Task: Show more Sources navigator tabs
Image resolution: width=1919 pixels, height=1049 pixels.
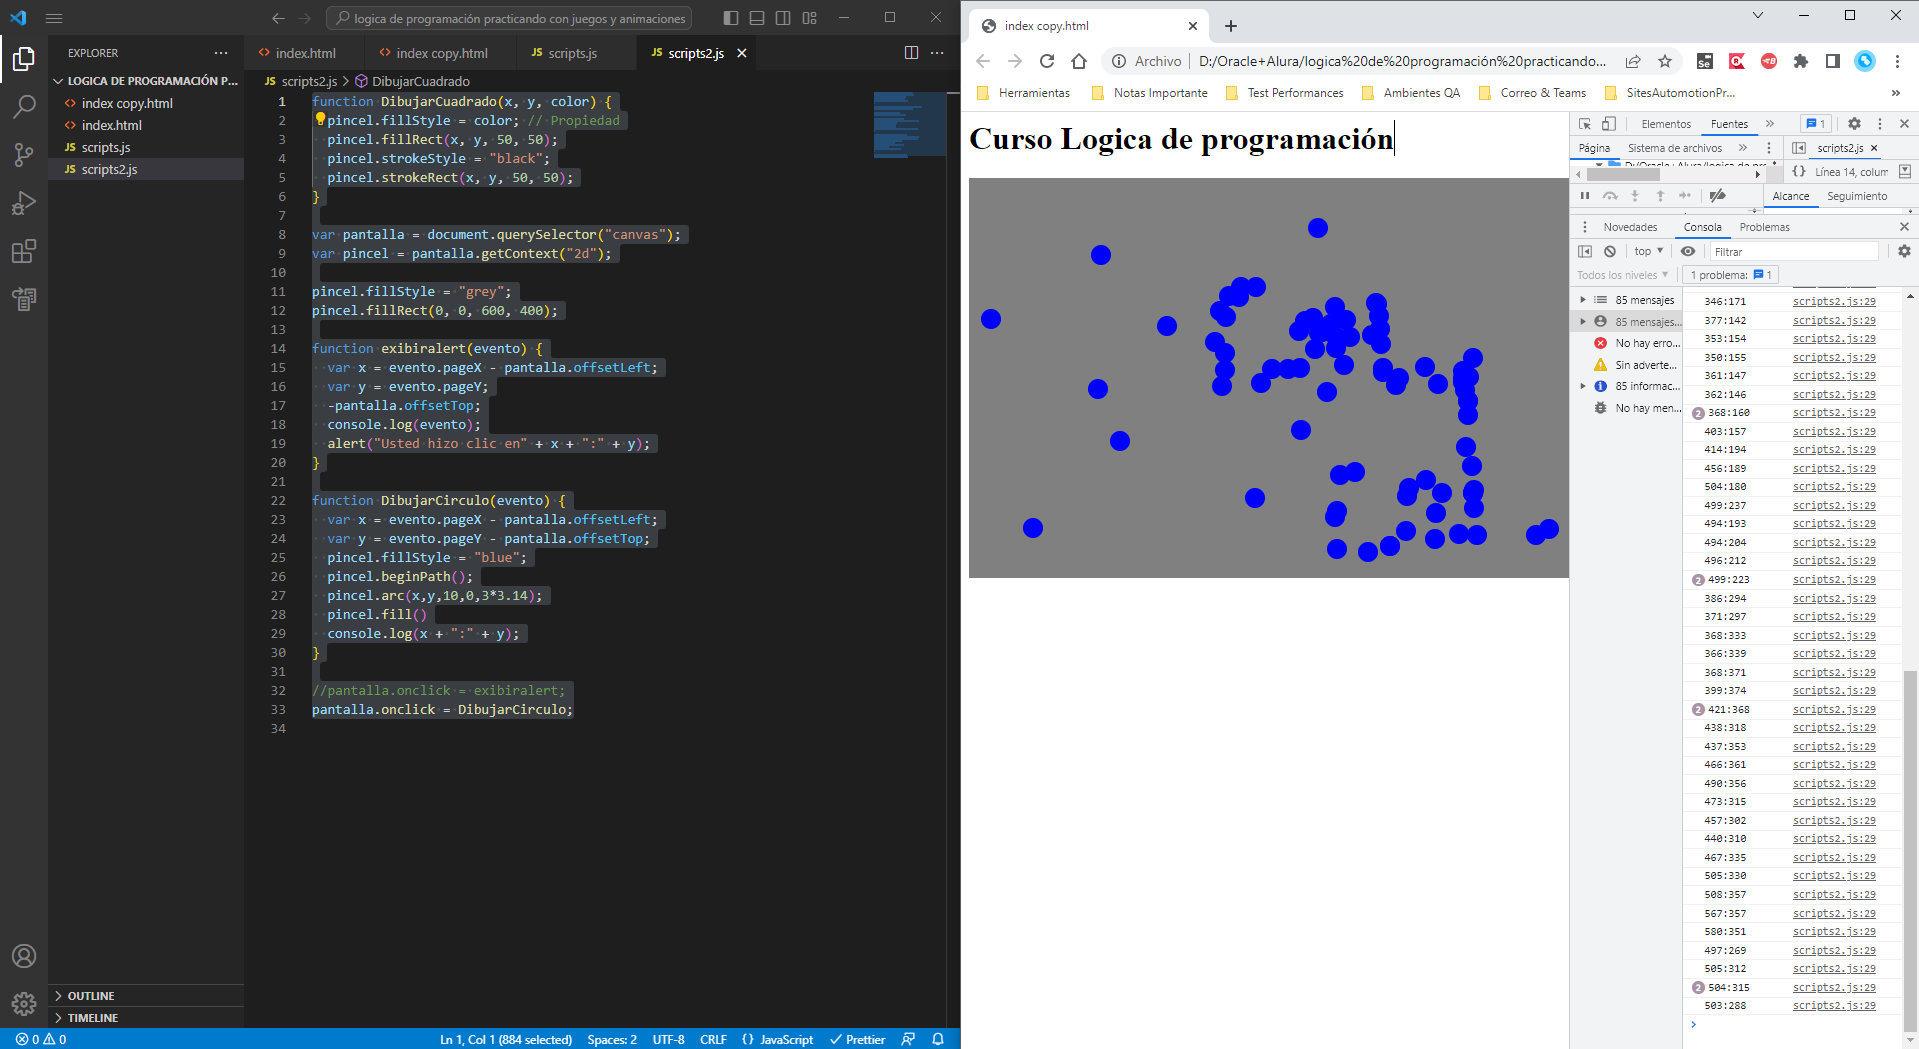Action: coord(1743,148)
